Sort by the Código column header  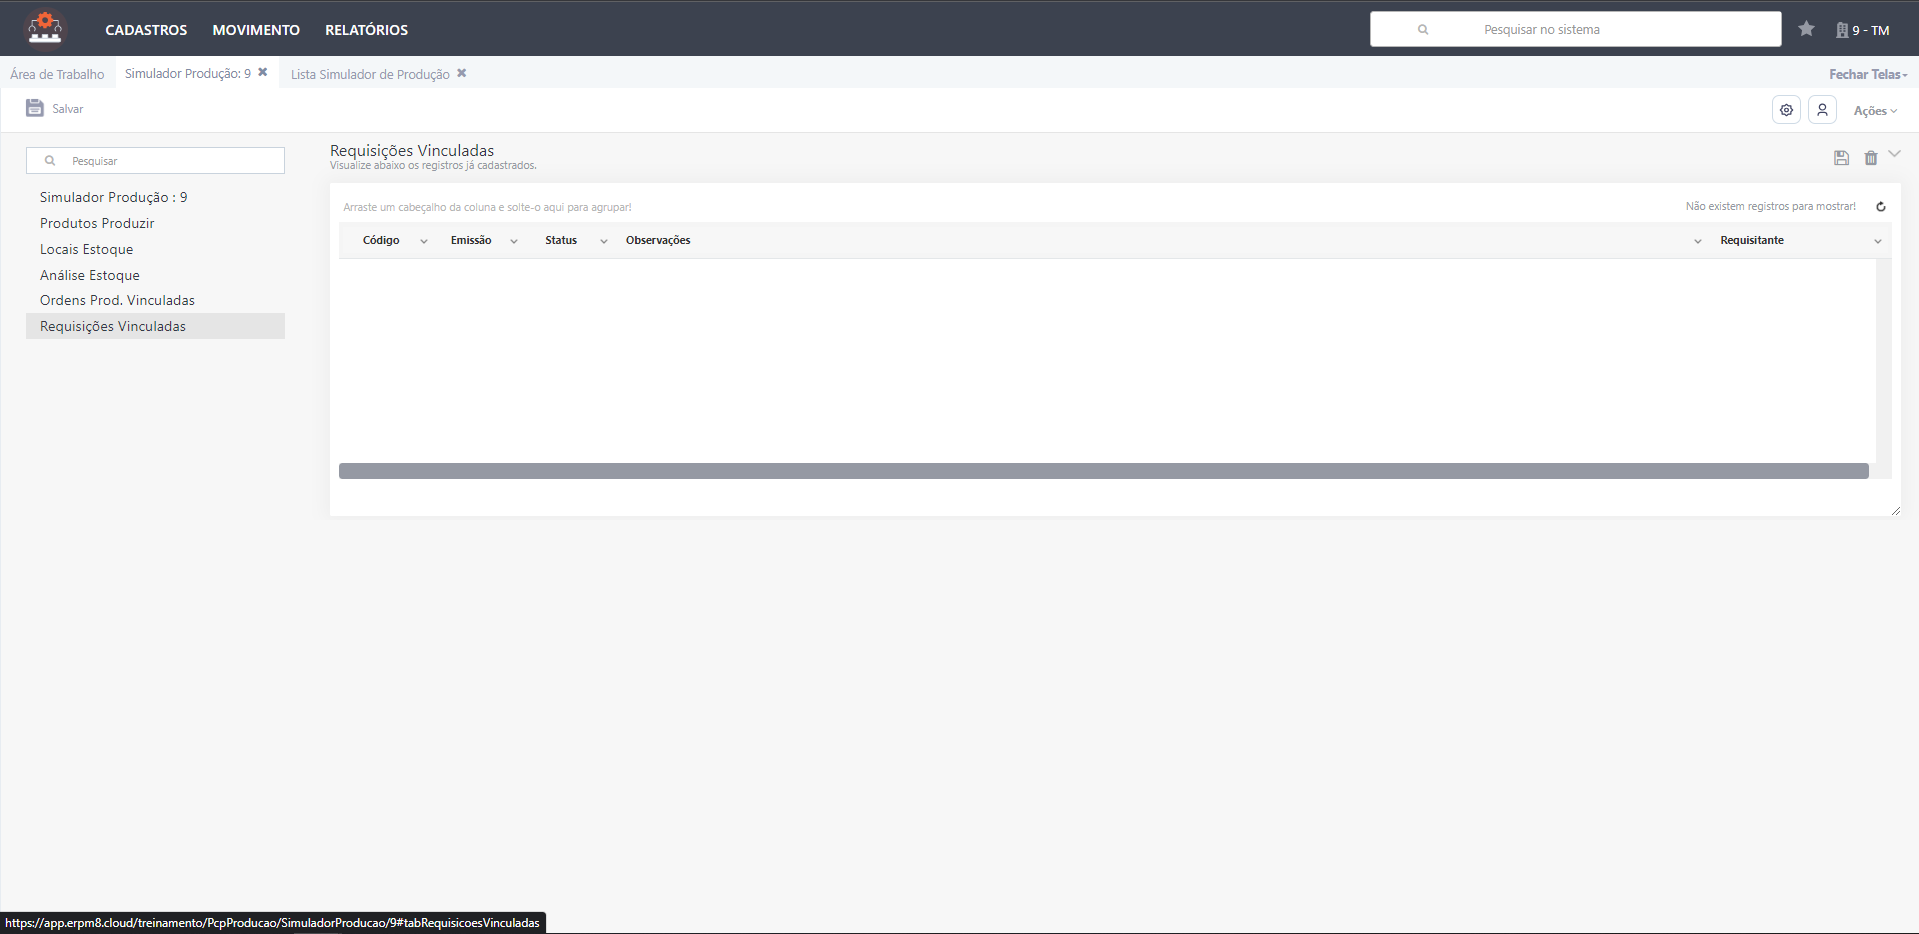pos(381,240)
